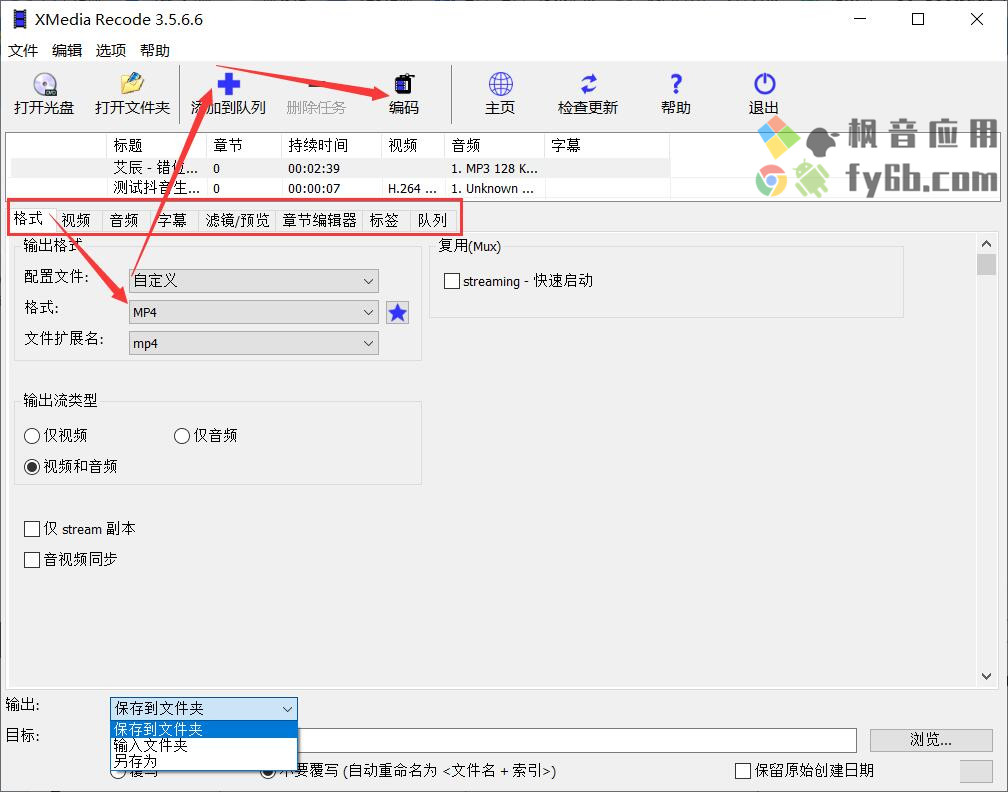The image size is (1008, 792).
Task: Open the 滤镜/预览 tab
Action: [x=237, y=220]
